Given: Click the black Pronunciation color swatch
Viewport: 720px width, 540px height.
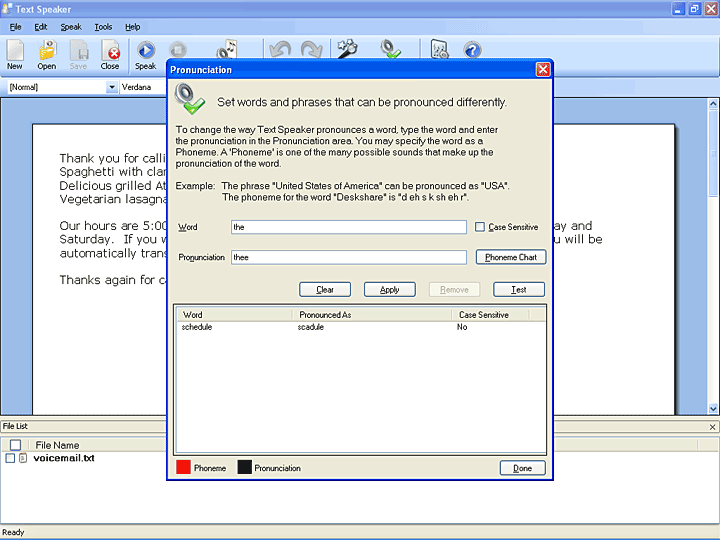Looking at the screenshot, I should (x=245, y=467).
